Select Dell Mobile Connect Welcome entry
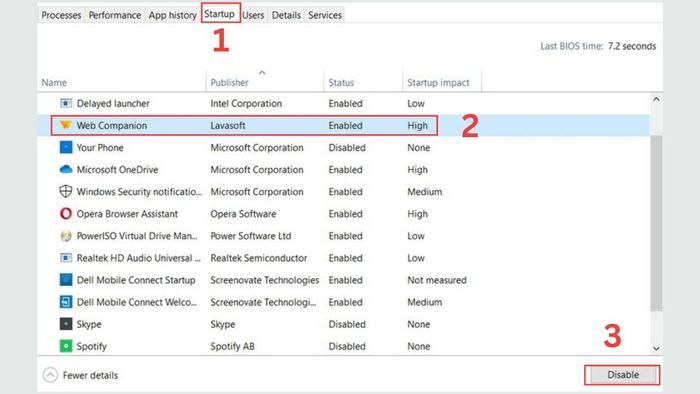Viewport: 700px width, 394px height. pos(137,302)
